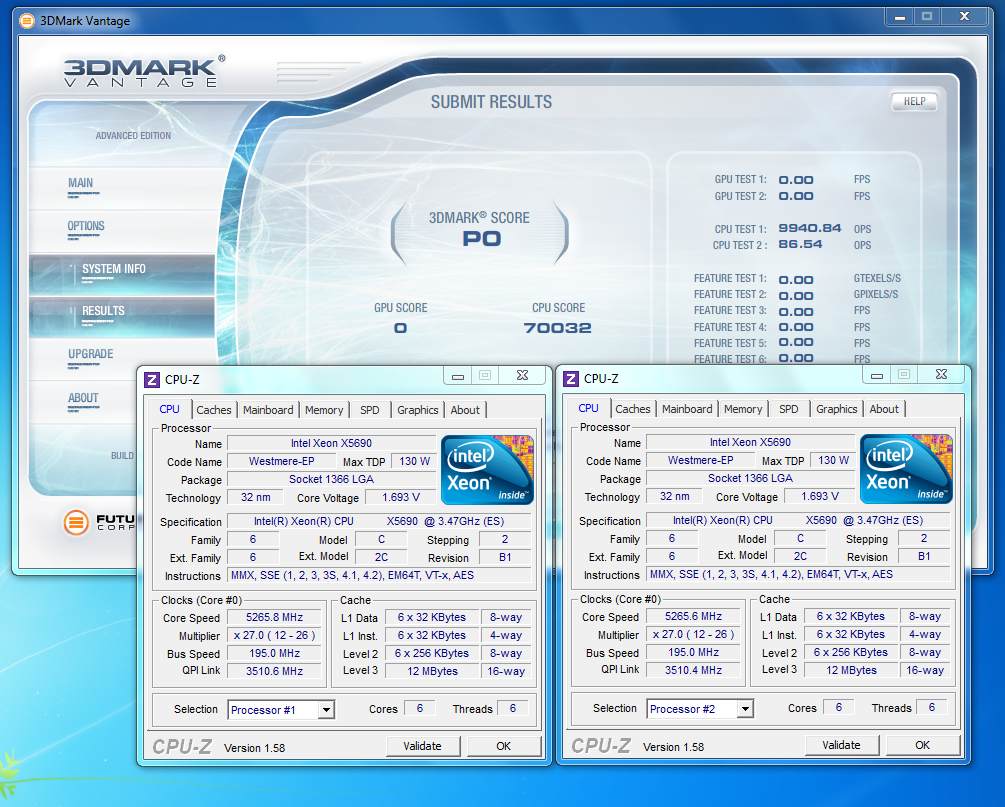Click Bus Speed 195.0 MHz in left CPU-Z
The image size is (1005, 807).
point(274,653)
